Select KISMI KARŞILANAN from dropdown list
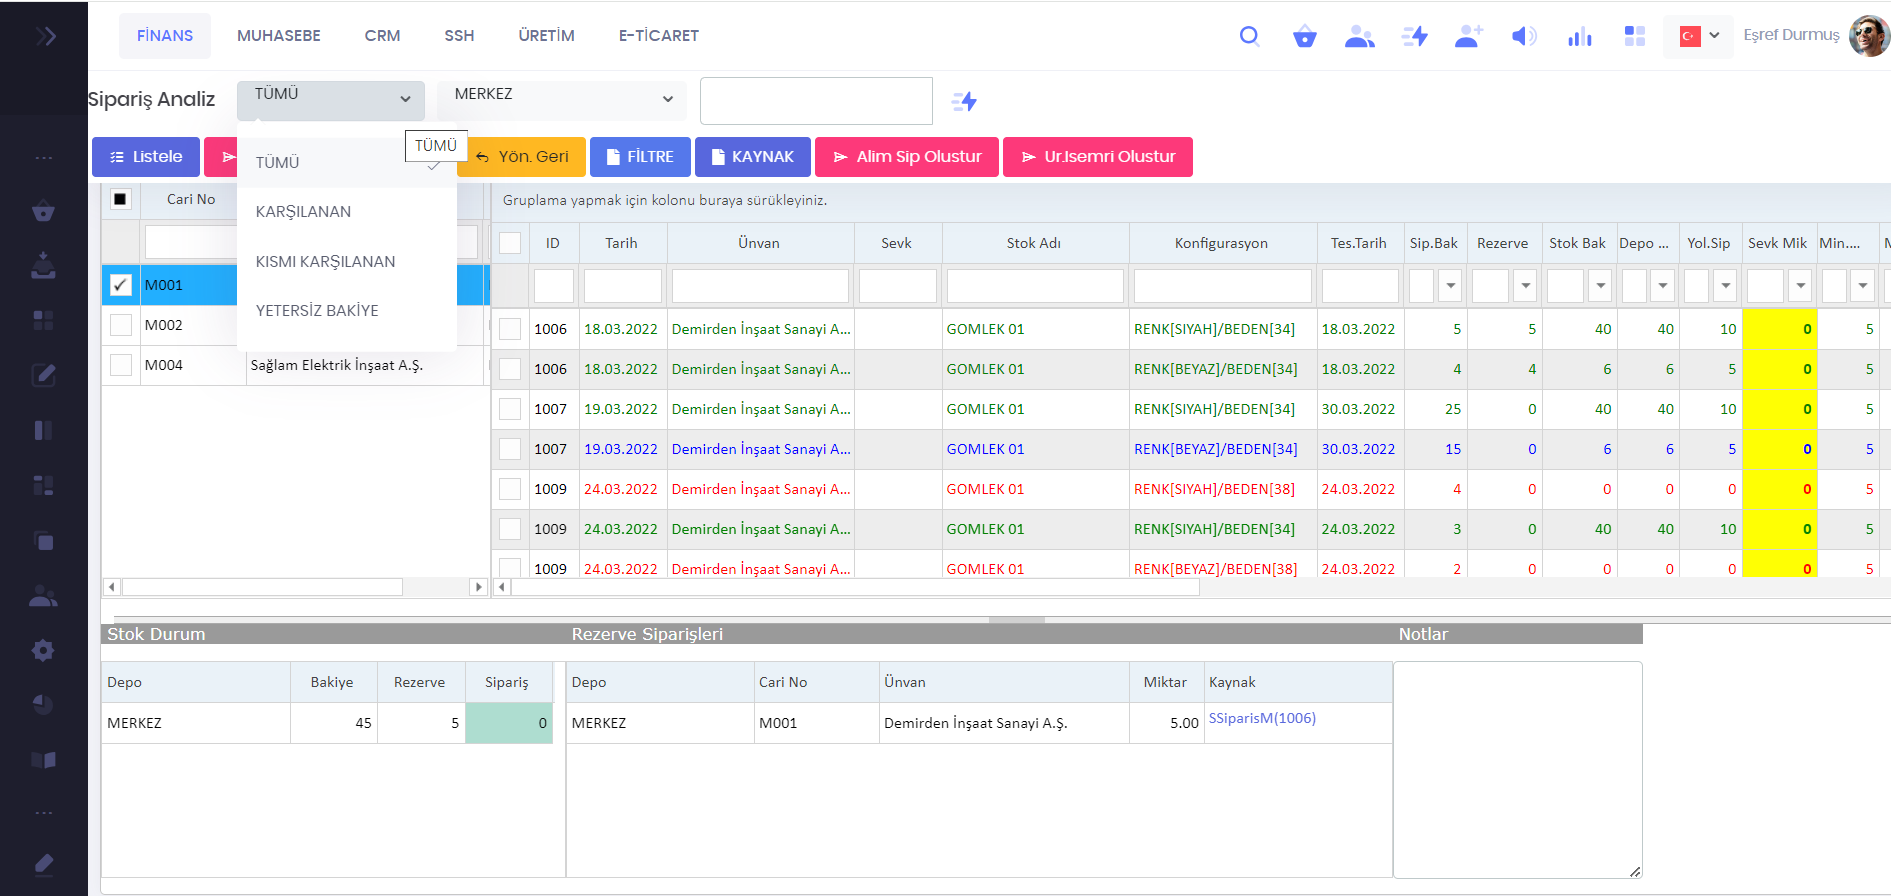The width and height of the screenshot is (1891, 896). click(x=325, y=262)
